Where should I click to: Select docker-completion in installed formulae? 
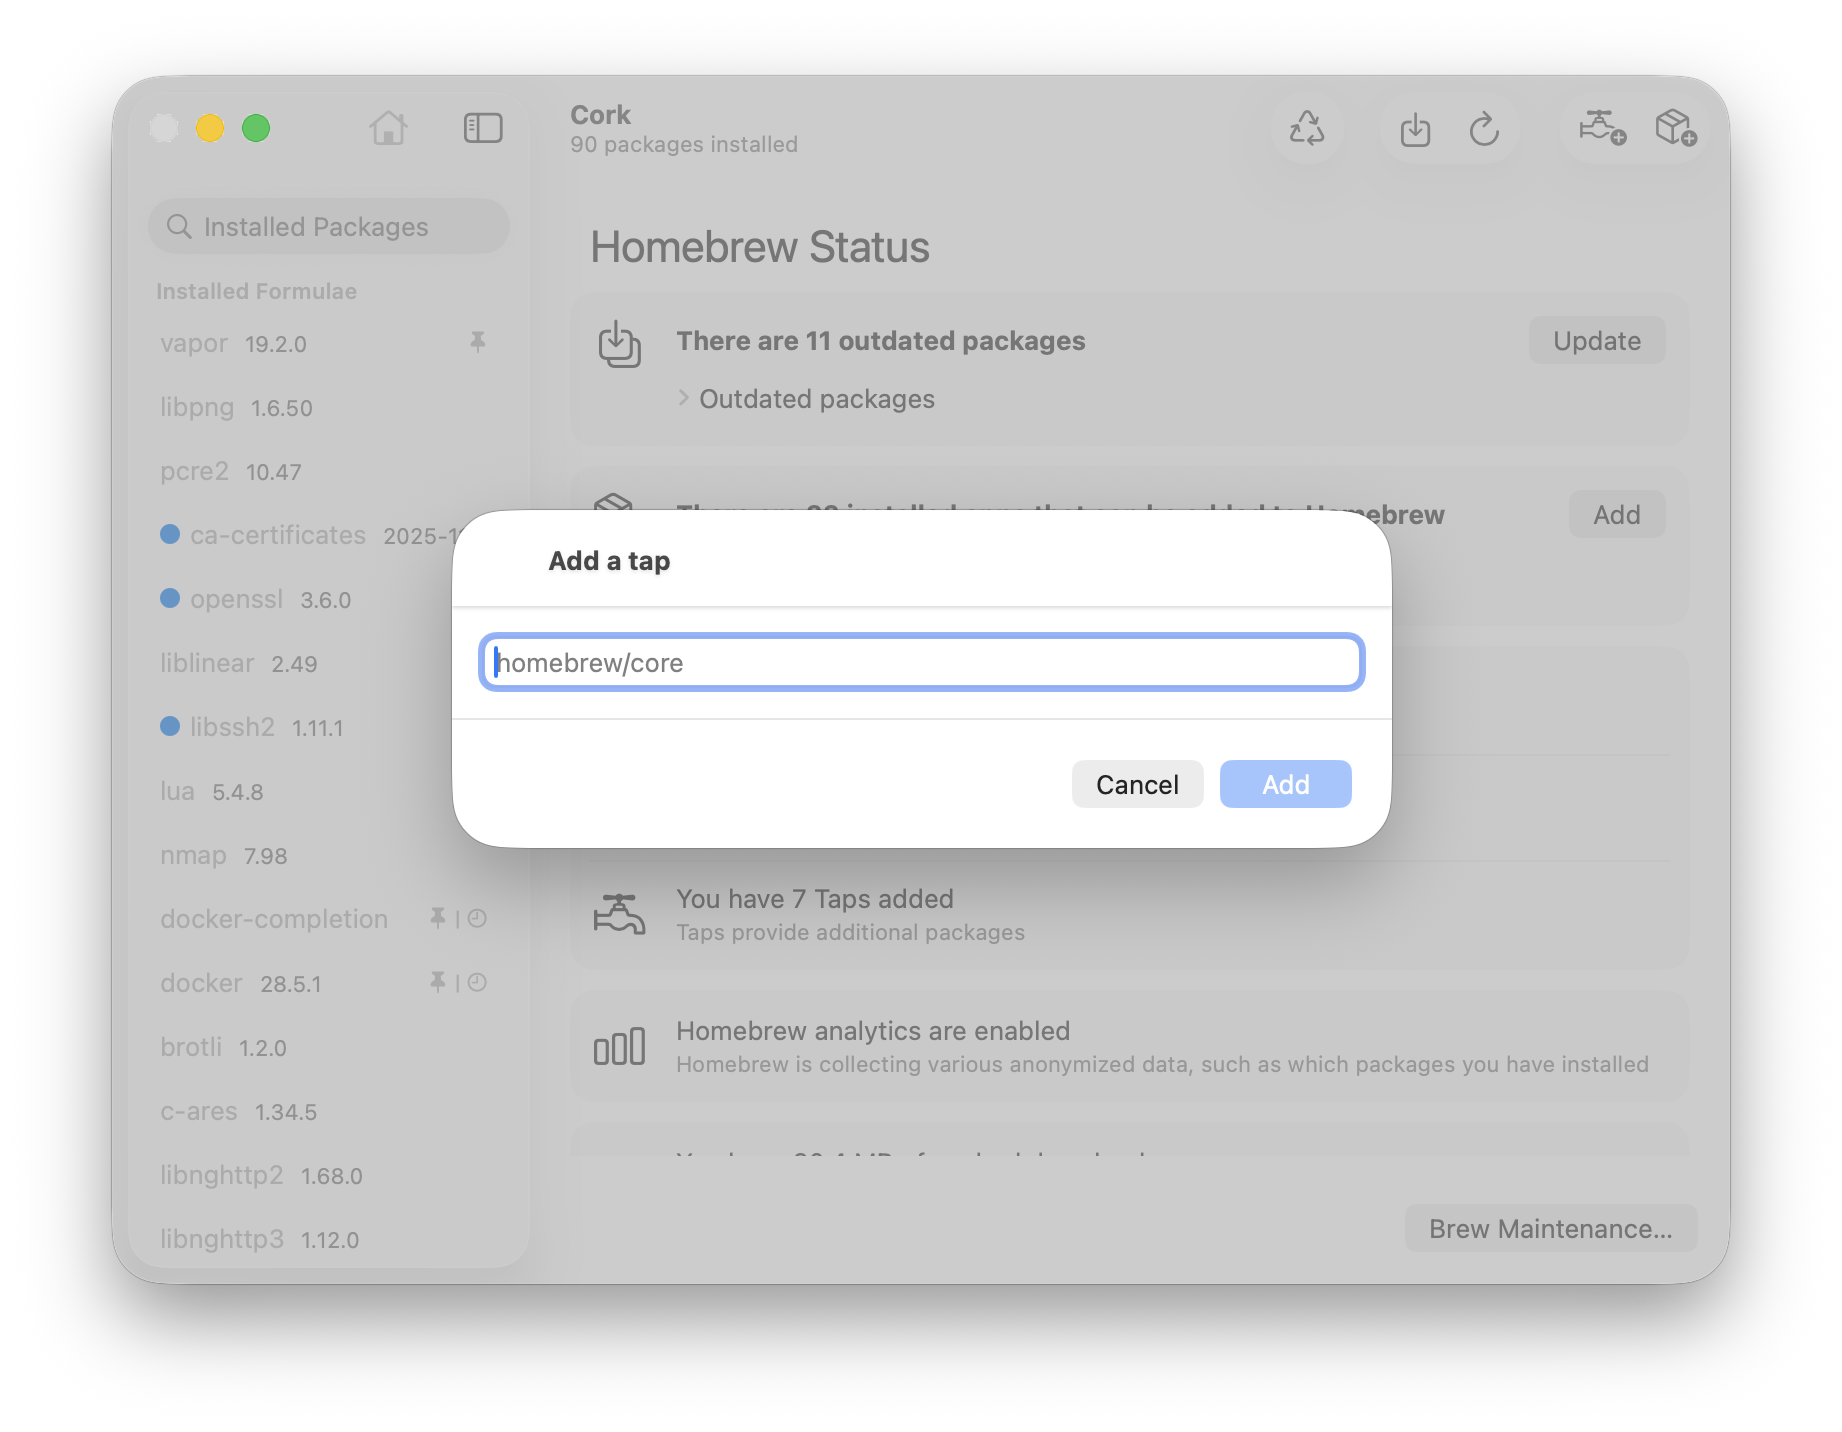pyautogui.click(x=274, y=919)
